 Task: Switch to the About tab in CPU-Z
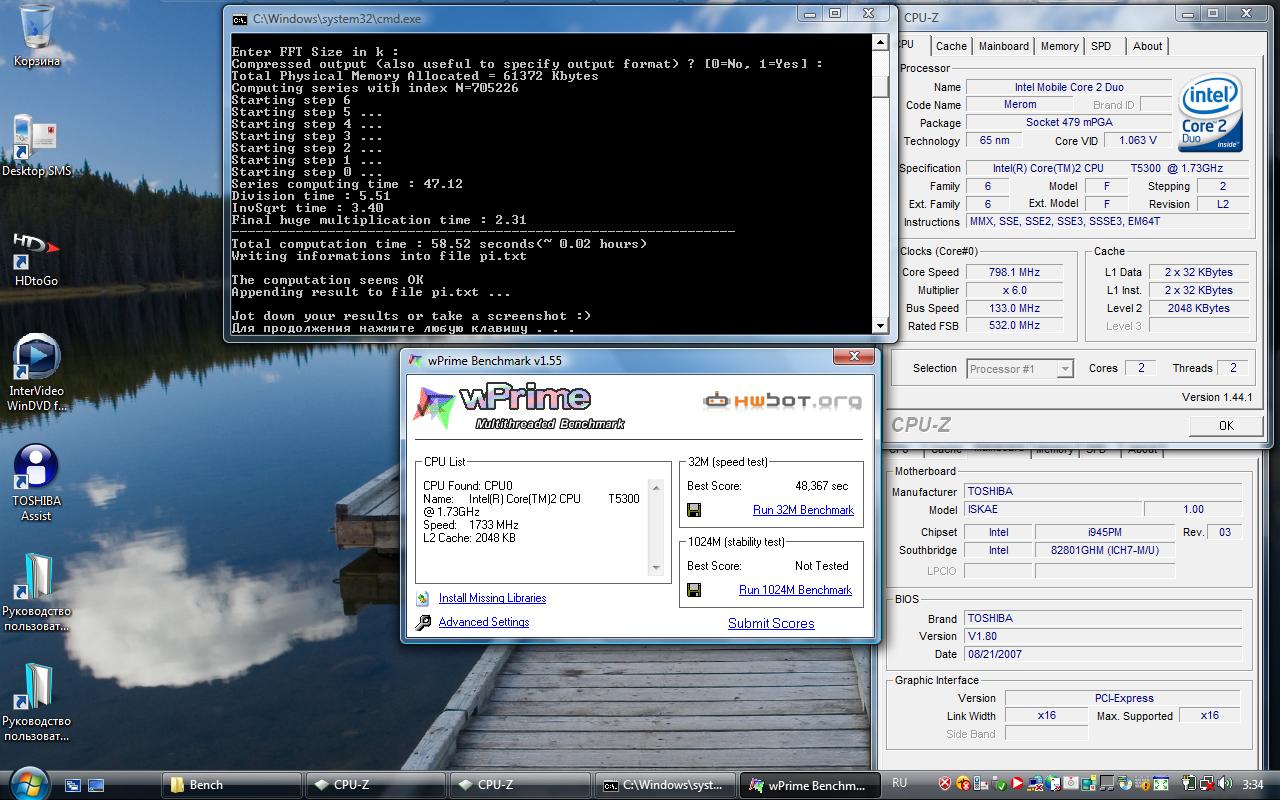pyautogui.click(x=1148, y=46)
